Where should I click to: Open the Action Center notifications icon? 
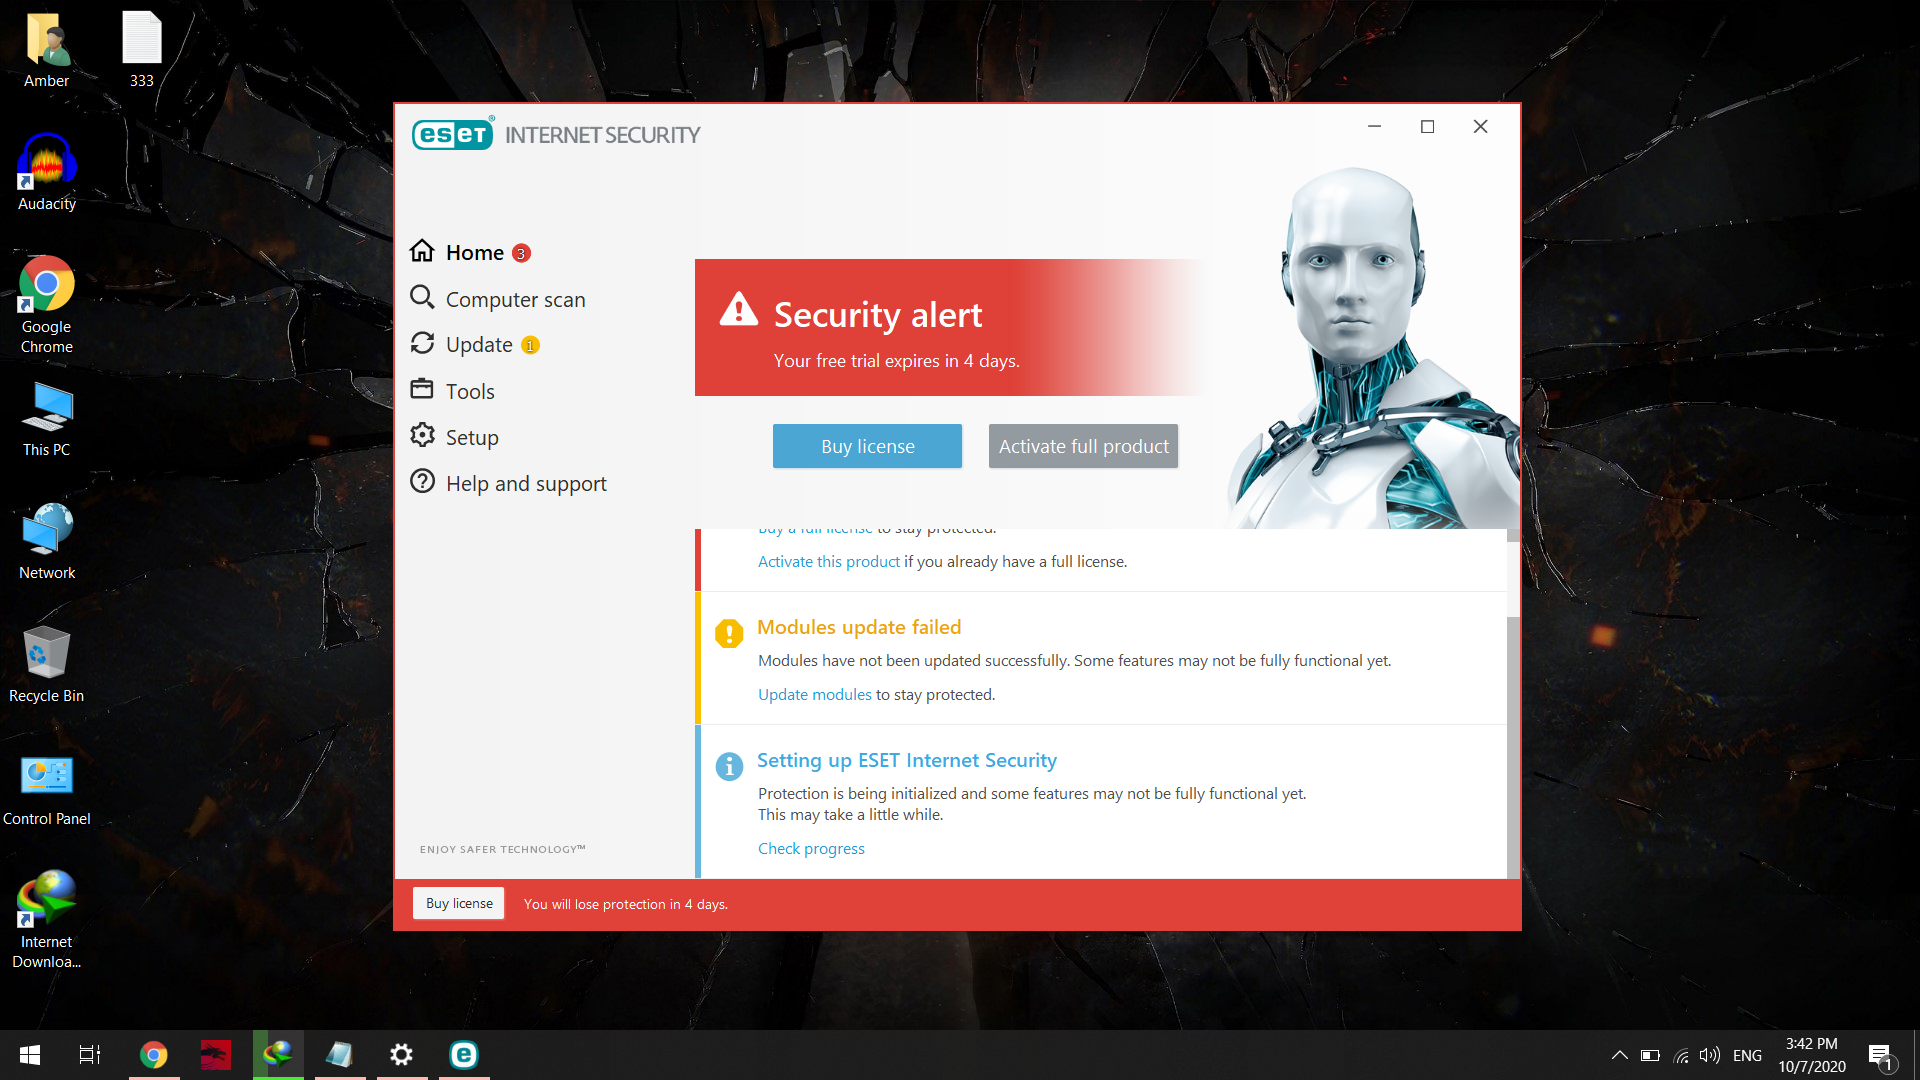tap(1880, 1056)
